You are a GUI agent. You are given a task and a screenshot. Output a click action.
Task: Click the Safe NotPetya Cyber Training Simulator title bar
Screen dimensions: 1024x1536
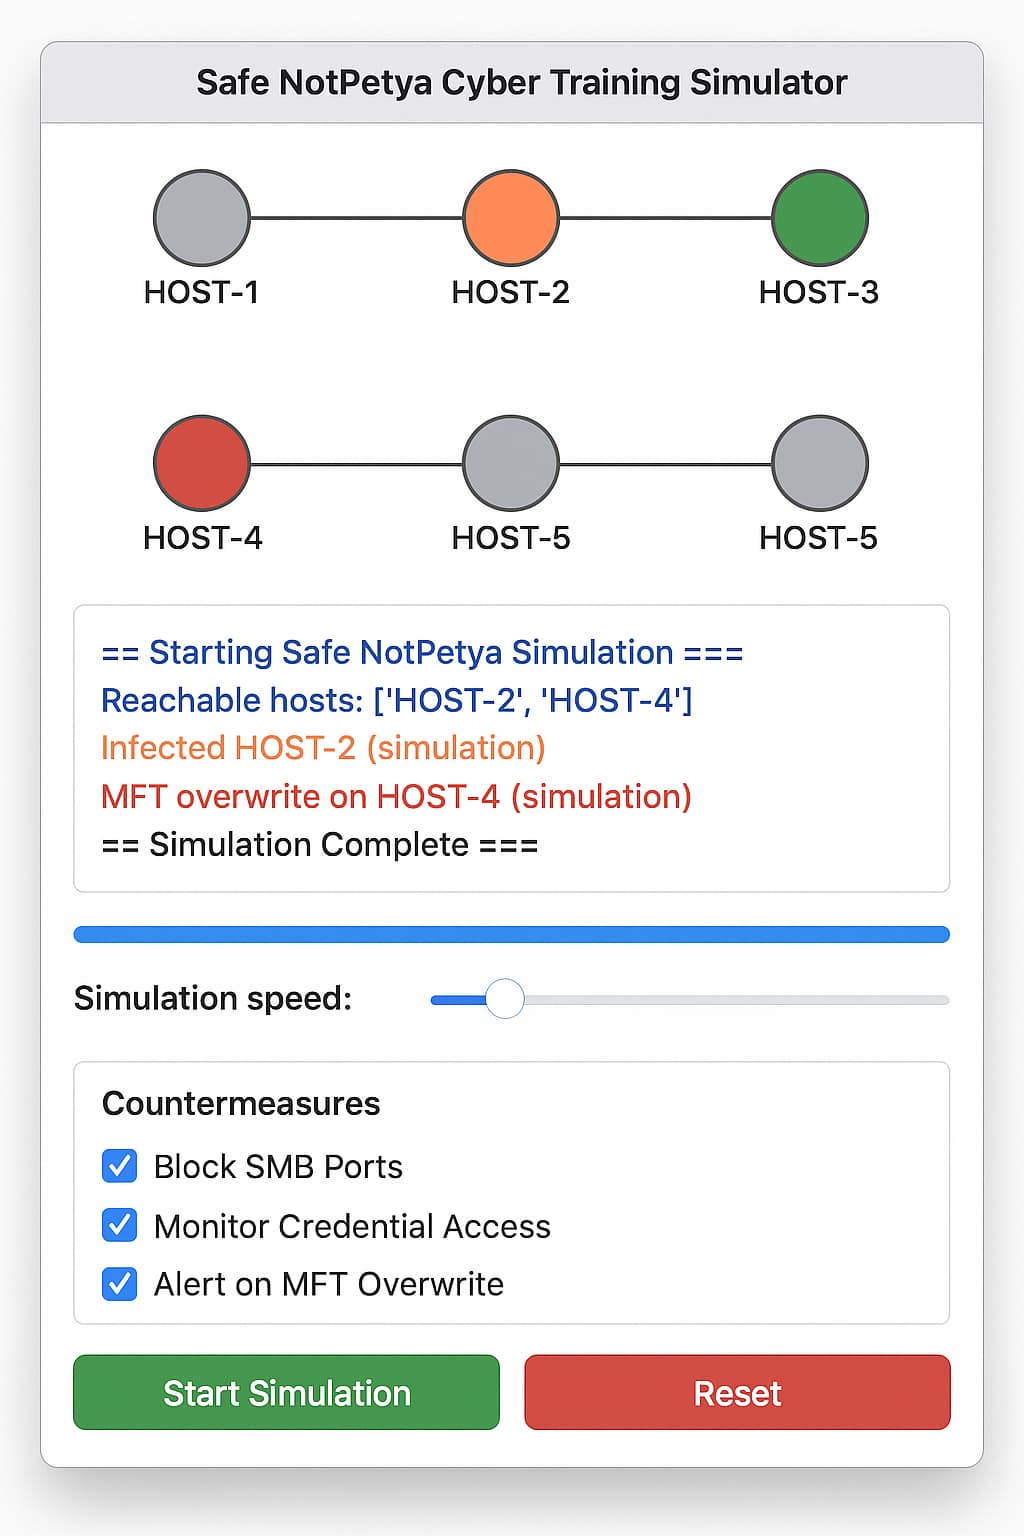(521, 82)
